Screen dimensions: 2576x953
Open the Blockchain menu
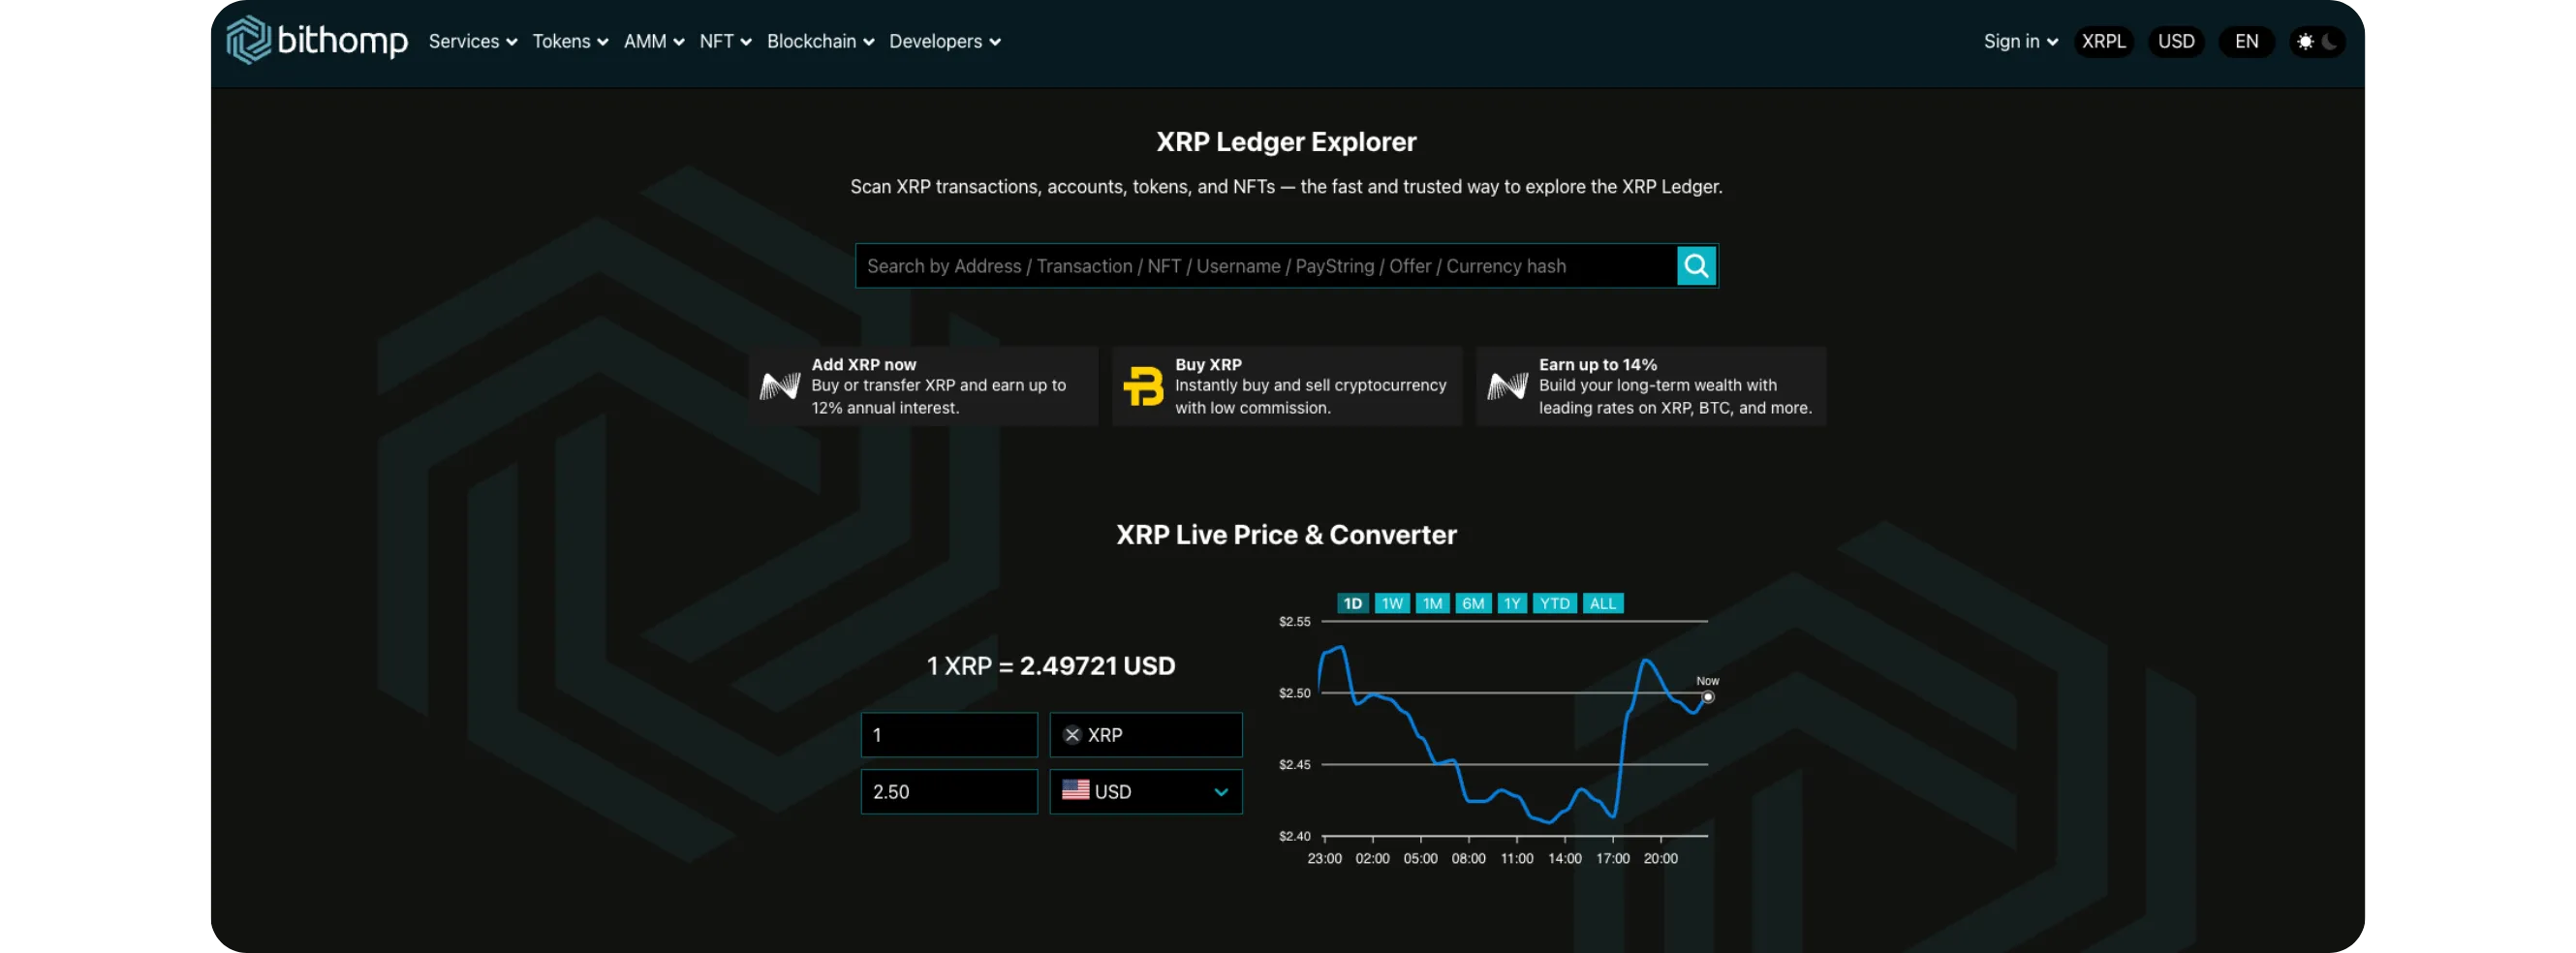(x=820, y=42)
